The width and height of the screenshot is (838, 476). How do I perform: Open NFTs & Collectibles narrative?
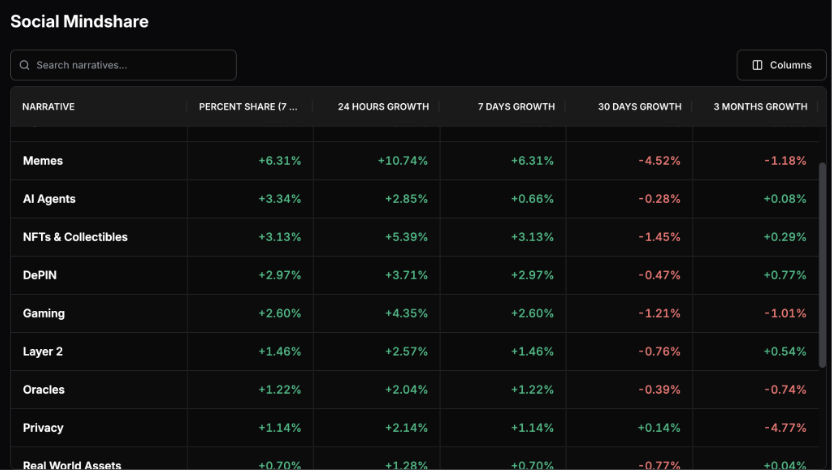[x=75, y=237]
